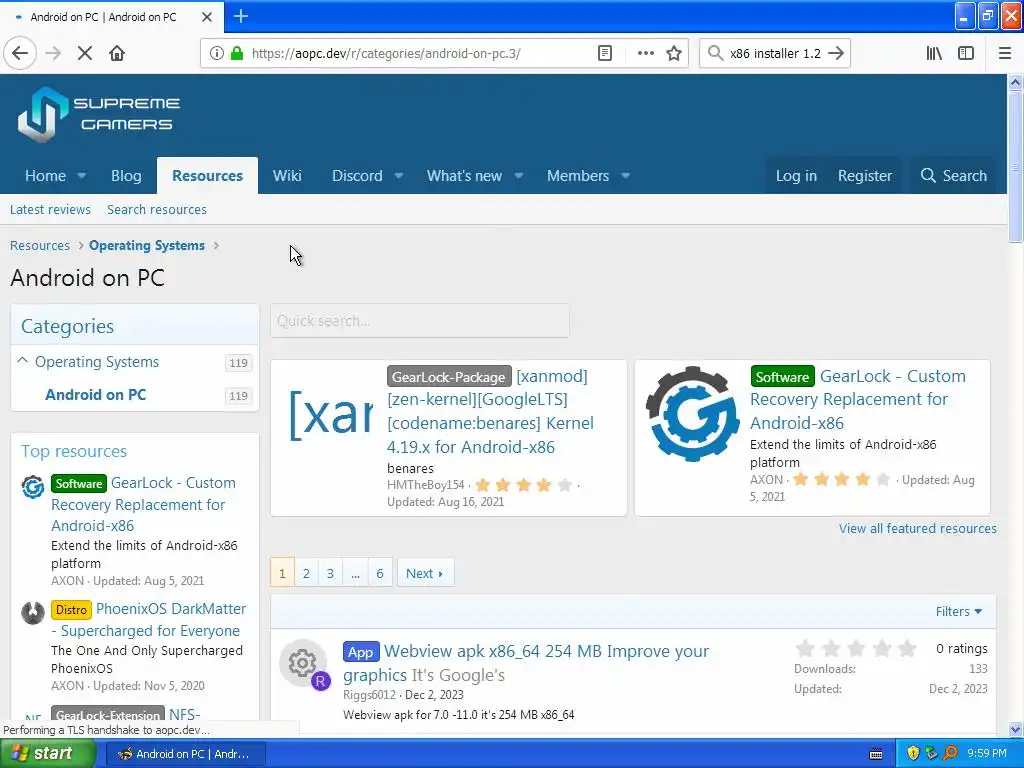Open page actions three-dots menu
The width and height of the screenshot is (1024, 768).
tap(645, 54)
